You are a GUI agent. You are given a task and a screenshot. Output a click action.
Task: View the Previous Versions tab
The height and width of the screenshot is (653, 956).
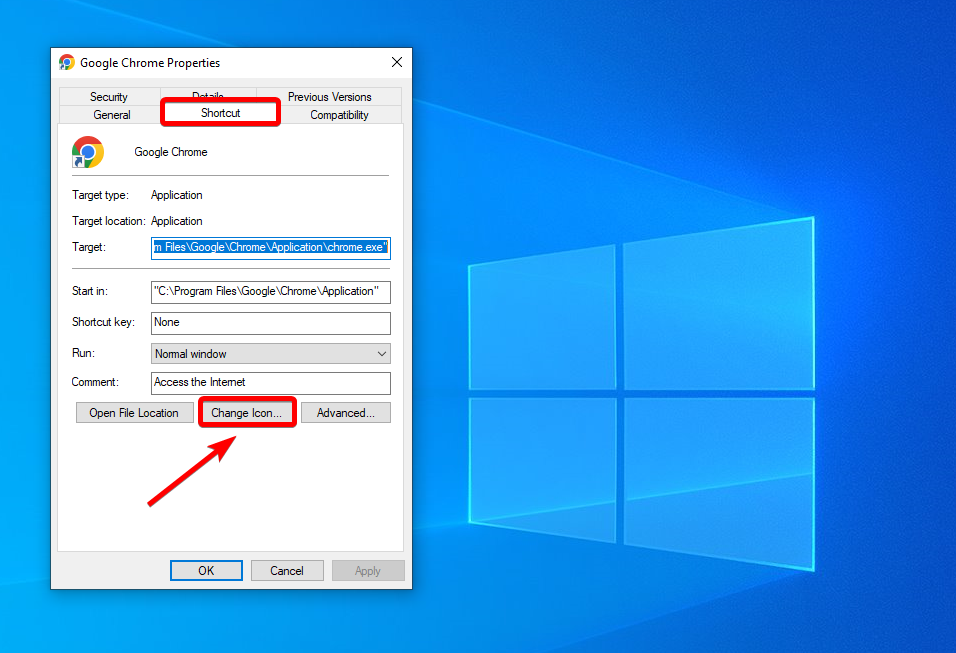331,96
